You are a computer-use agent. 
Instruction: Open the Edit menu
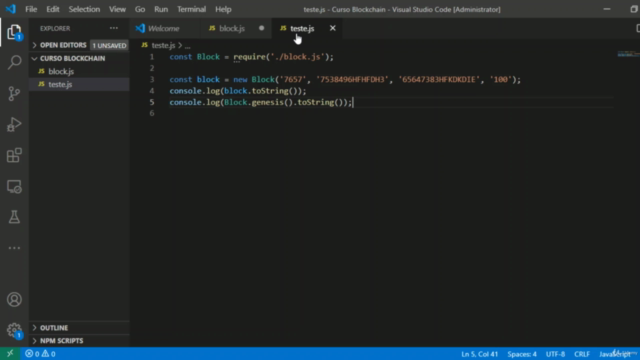(x=53, y=9)
